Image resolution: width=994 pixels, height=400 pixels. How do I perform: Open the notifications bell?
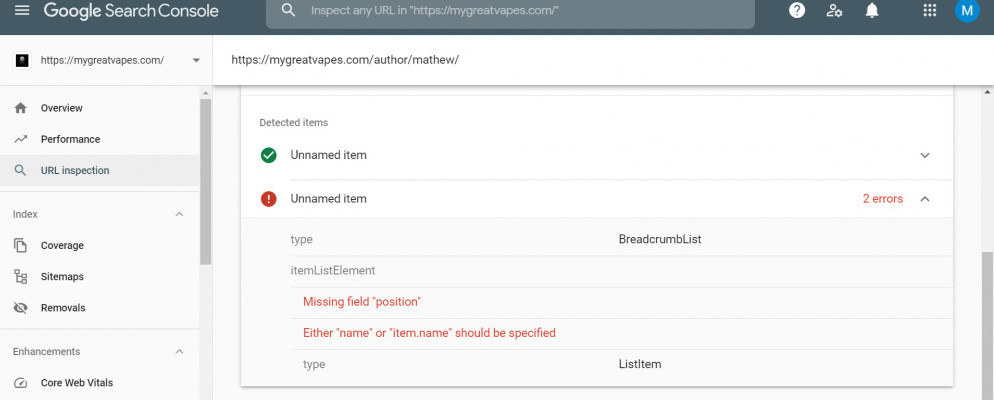point(872,11)
